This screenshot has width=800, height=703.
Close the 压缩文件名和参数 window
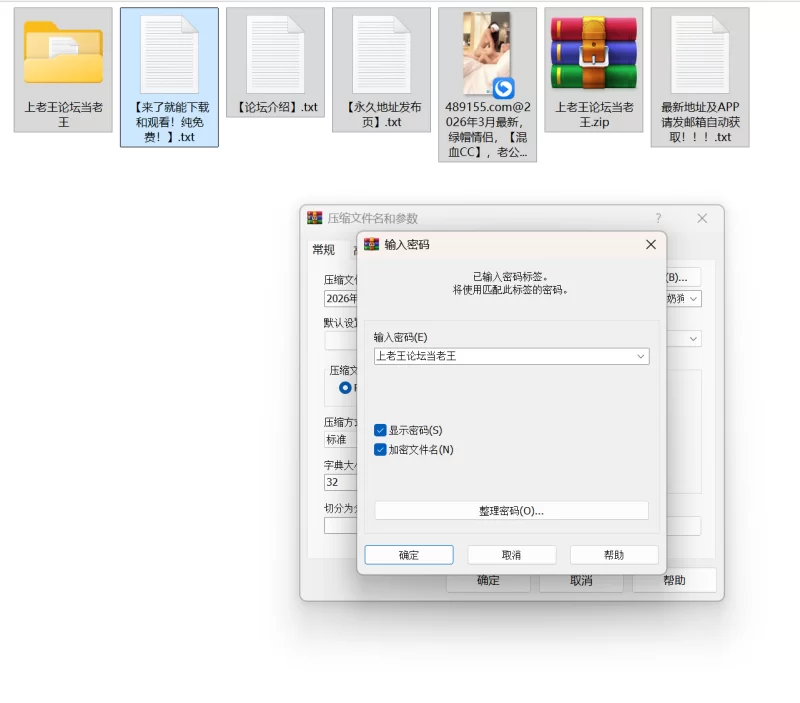pyautogui.click(x=702, y=218)
